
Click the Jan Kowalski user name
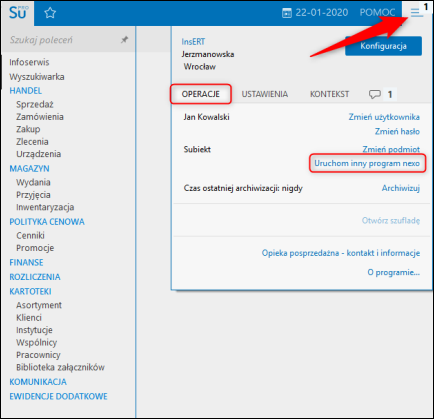[206, 117]
